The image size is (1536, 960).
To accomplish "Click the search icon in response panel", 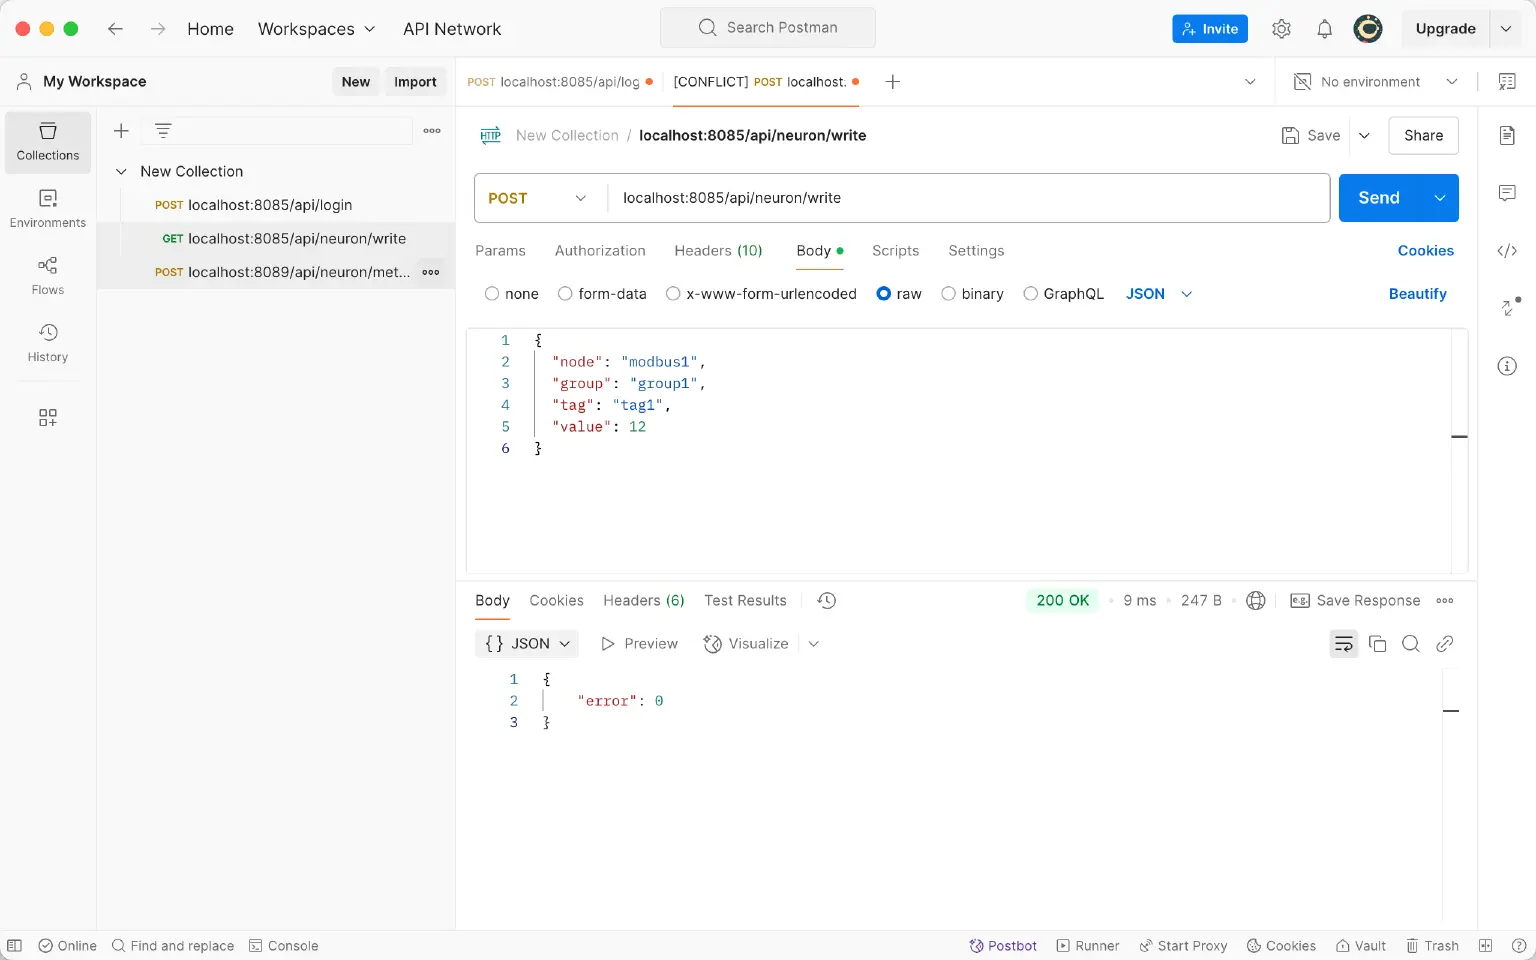I will (x=1410, y=644).
